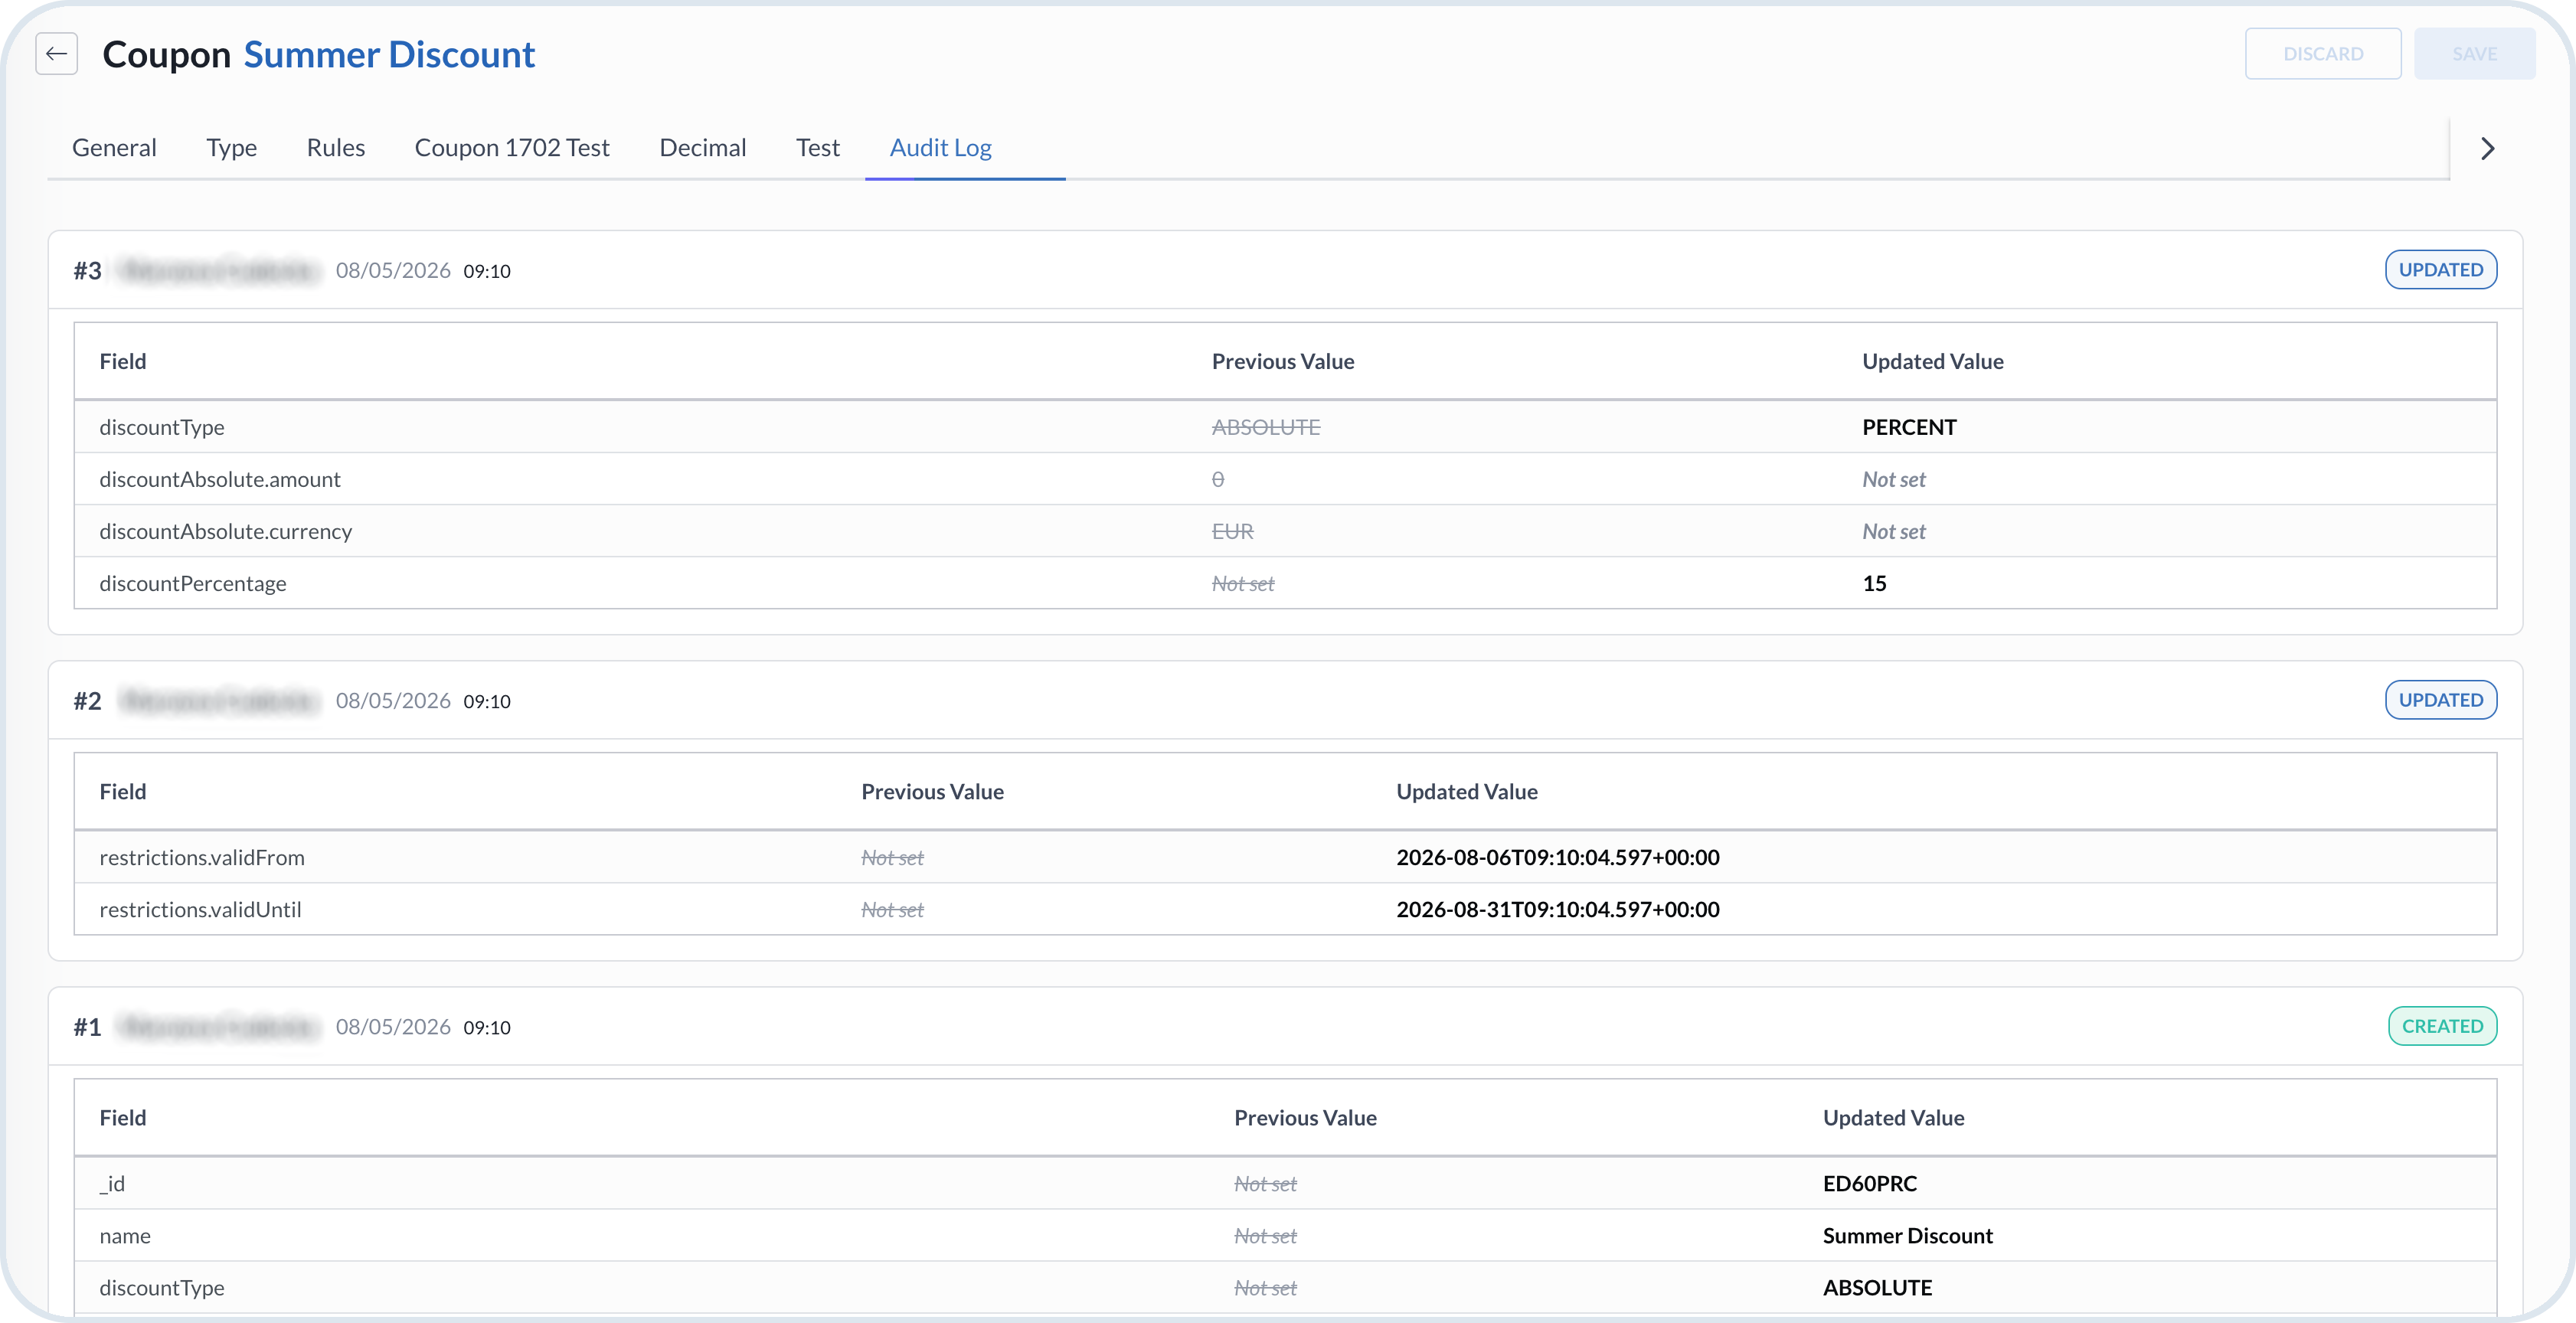This screenshot has height=1323, width=2576.
Task: Click the 2026-08-31T09:10:04.597+00:00 value
Action: pyautogui.click(x=1557, y=909)
